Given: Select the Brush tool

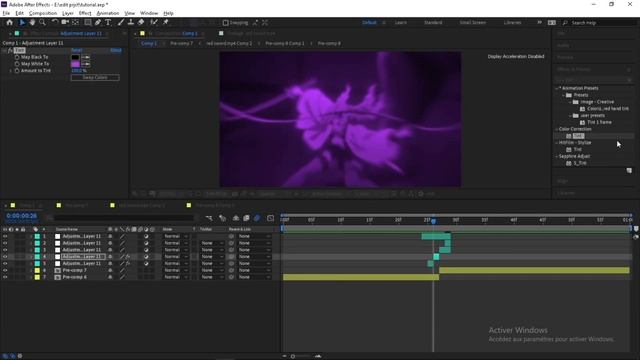Looking at the screenshot, I should 121,22.
